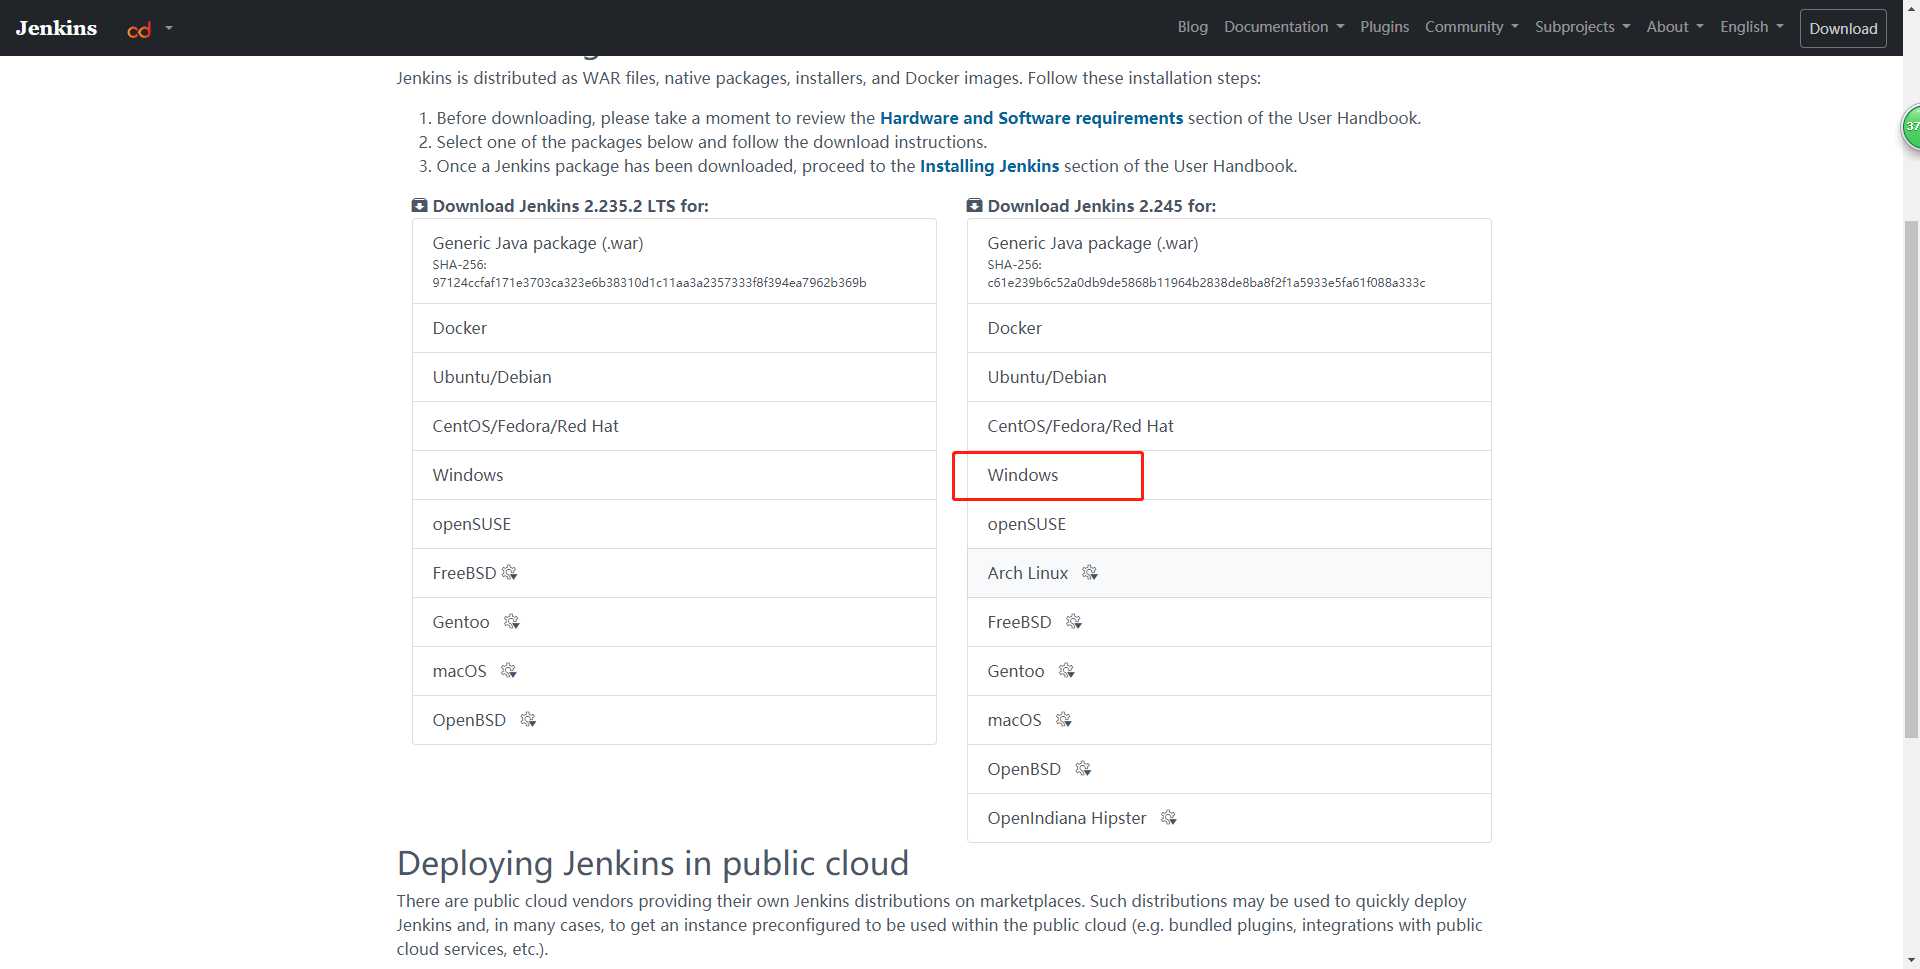Click the scrollbar down arrow

(x=1911, y=961)
